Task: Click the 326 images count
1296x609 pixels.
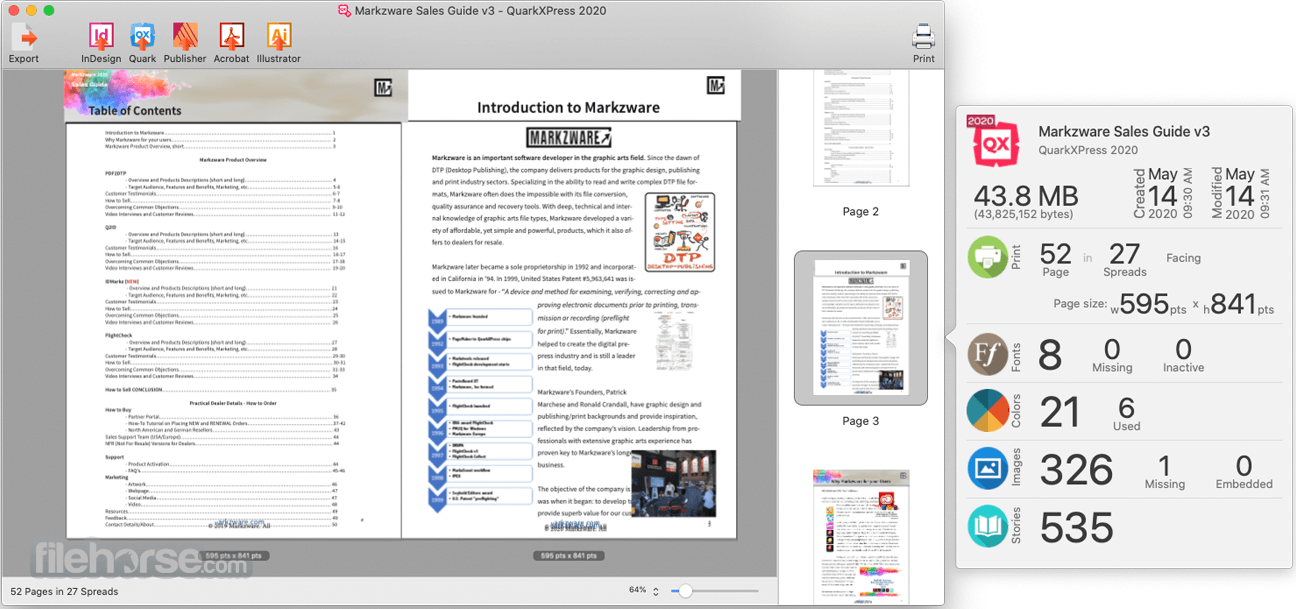Action: [1076, 470]
